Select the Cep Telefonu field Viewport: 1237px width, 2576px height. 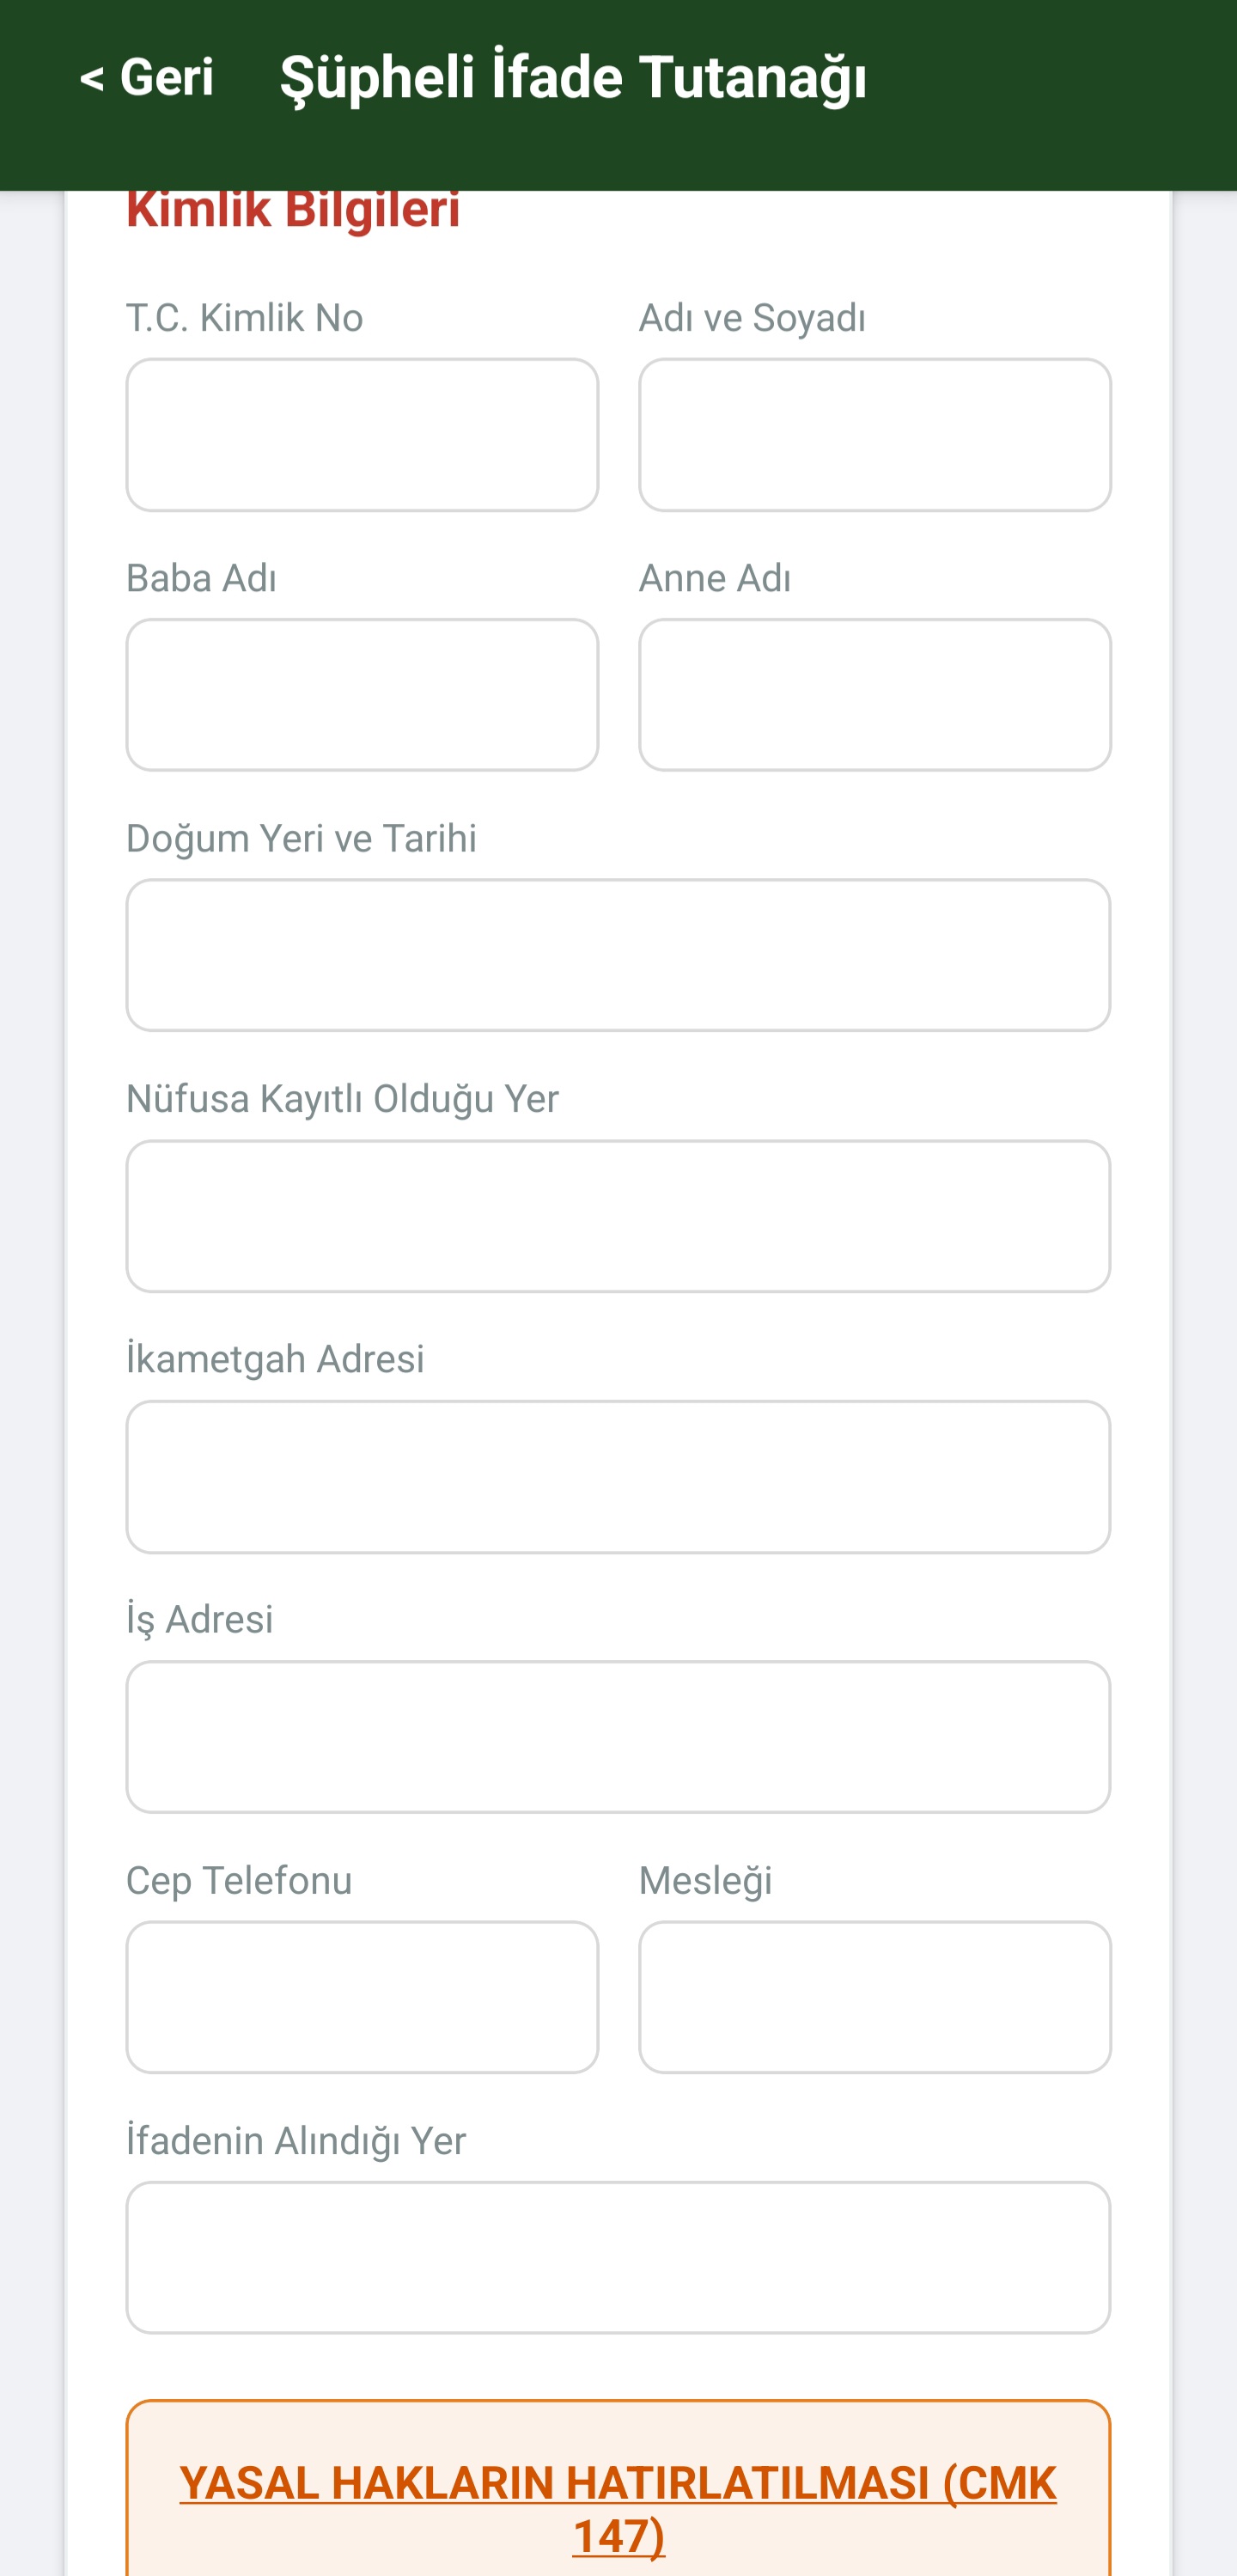tap(362, 1997)
